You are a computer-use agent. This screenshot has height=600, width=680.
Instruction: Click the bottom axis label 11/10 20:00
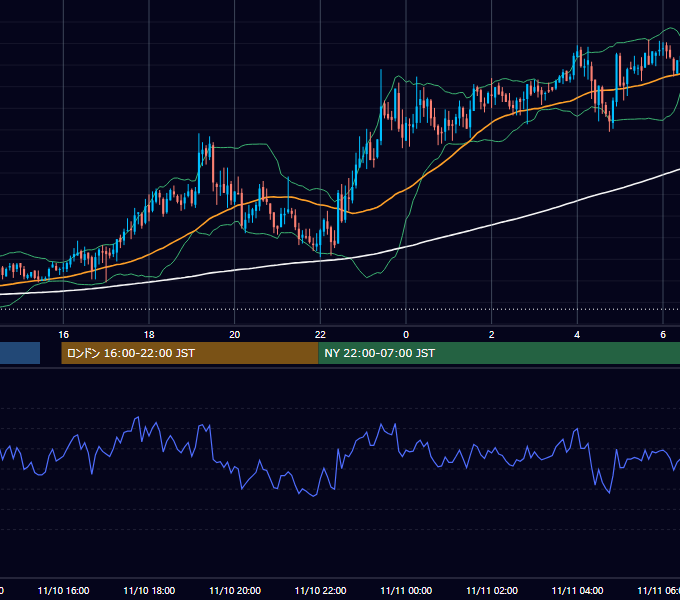[x=235, y=590]
